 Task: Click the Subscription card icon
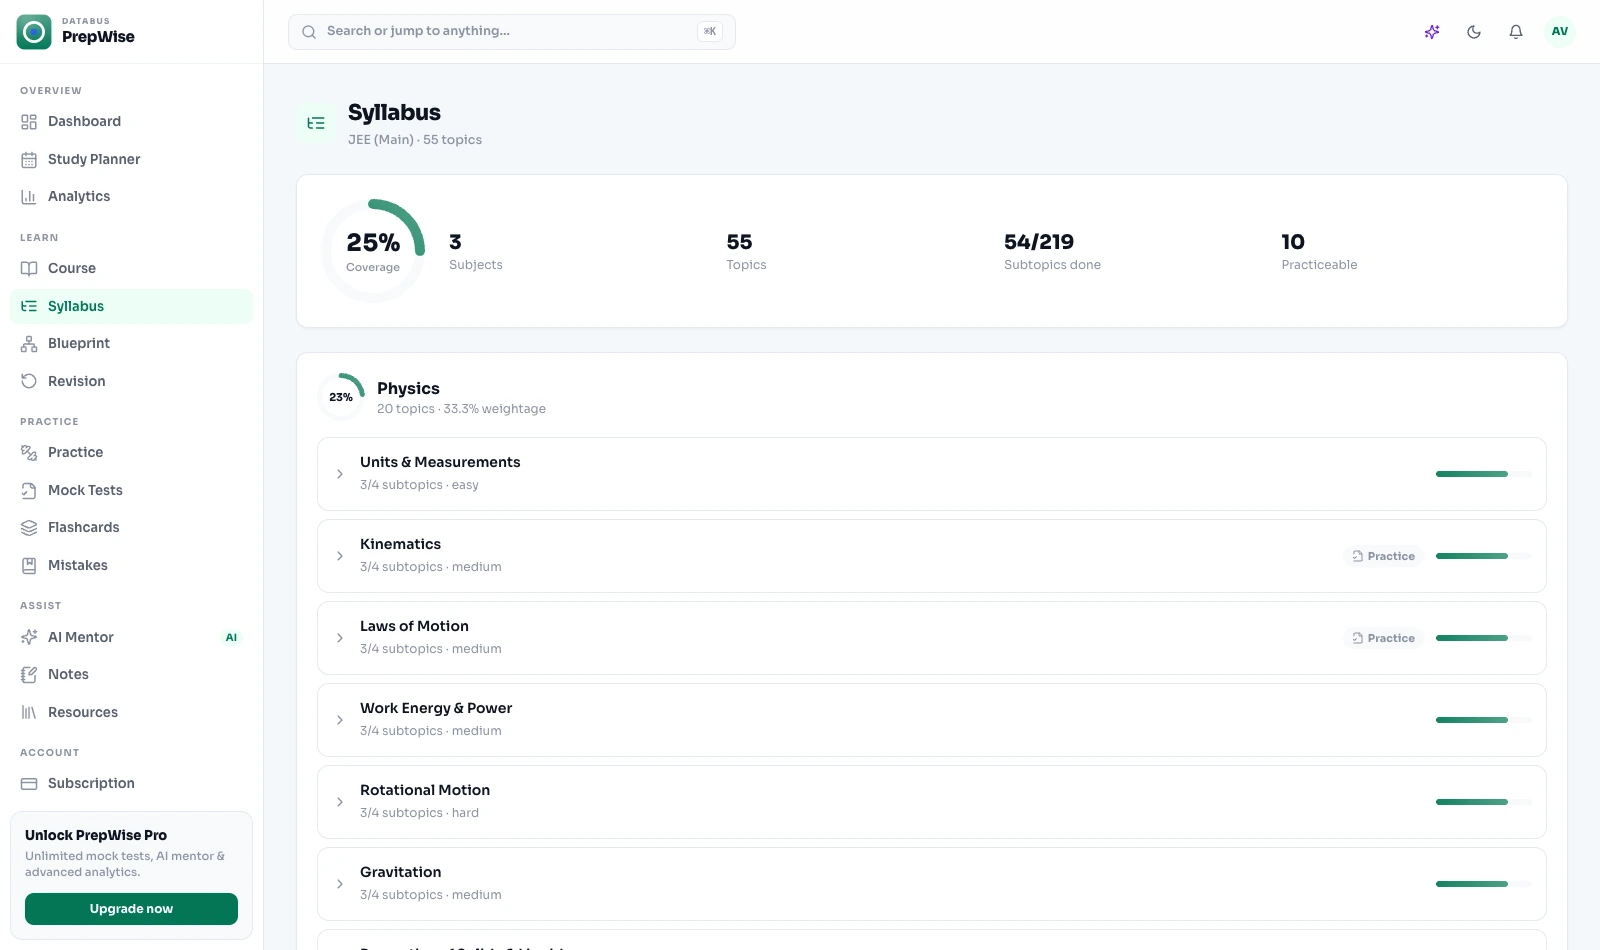click(29, 784)
